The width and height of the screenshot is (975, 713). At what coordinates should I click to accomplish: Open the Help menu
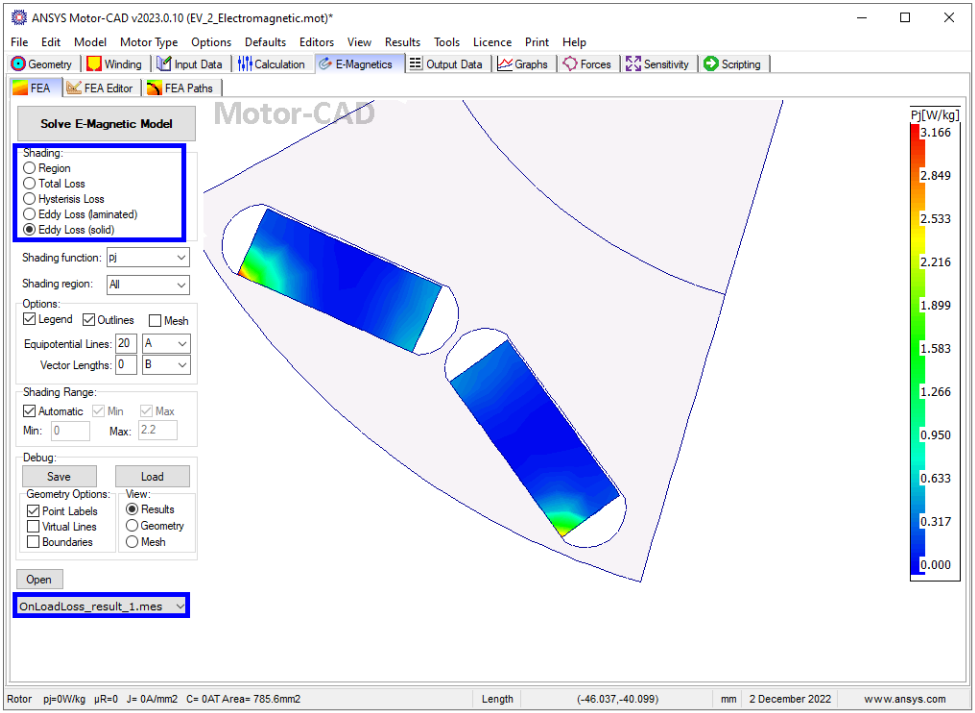[574, 42]
